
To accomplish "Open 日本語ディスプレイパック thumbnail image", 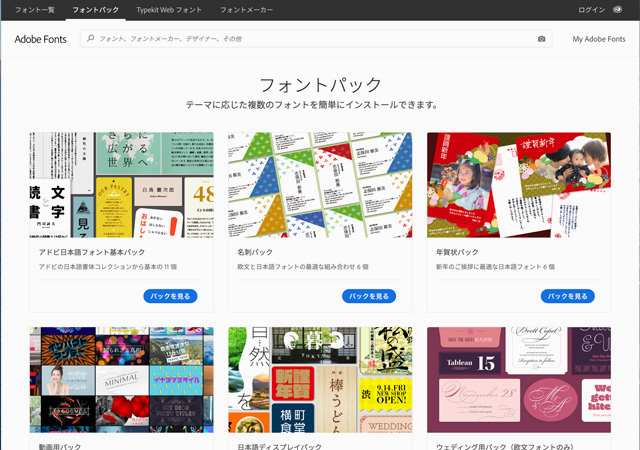I will pos(320,380).
